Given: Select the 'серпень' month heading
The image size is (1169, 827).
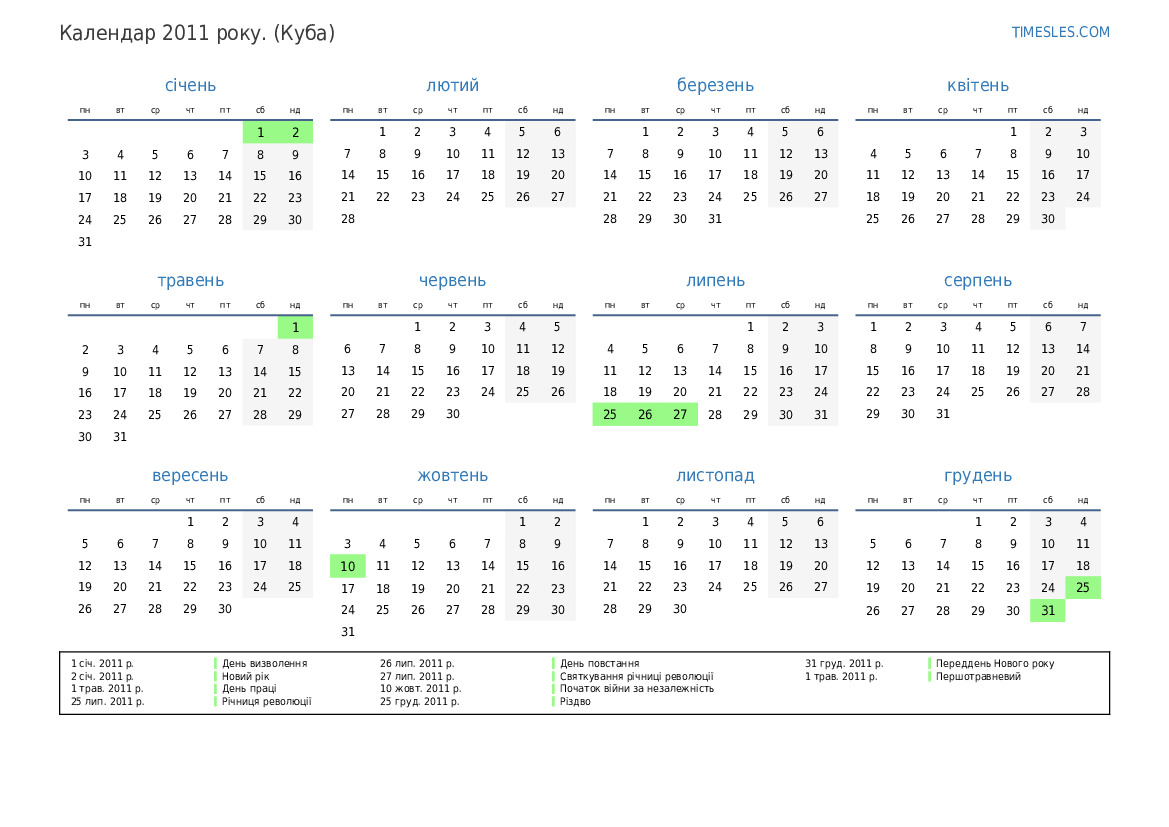Looking at the screenshot, I should coord(977,281).
